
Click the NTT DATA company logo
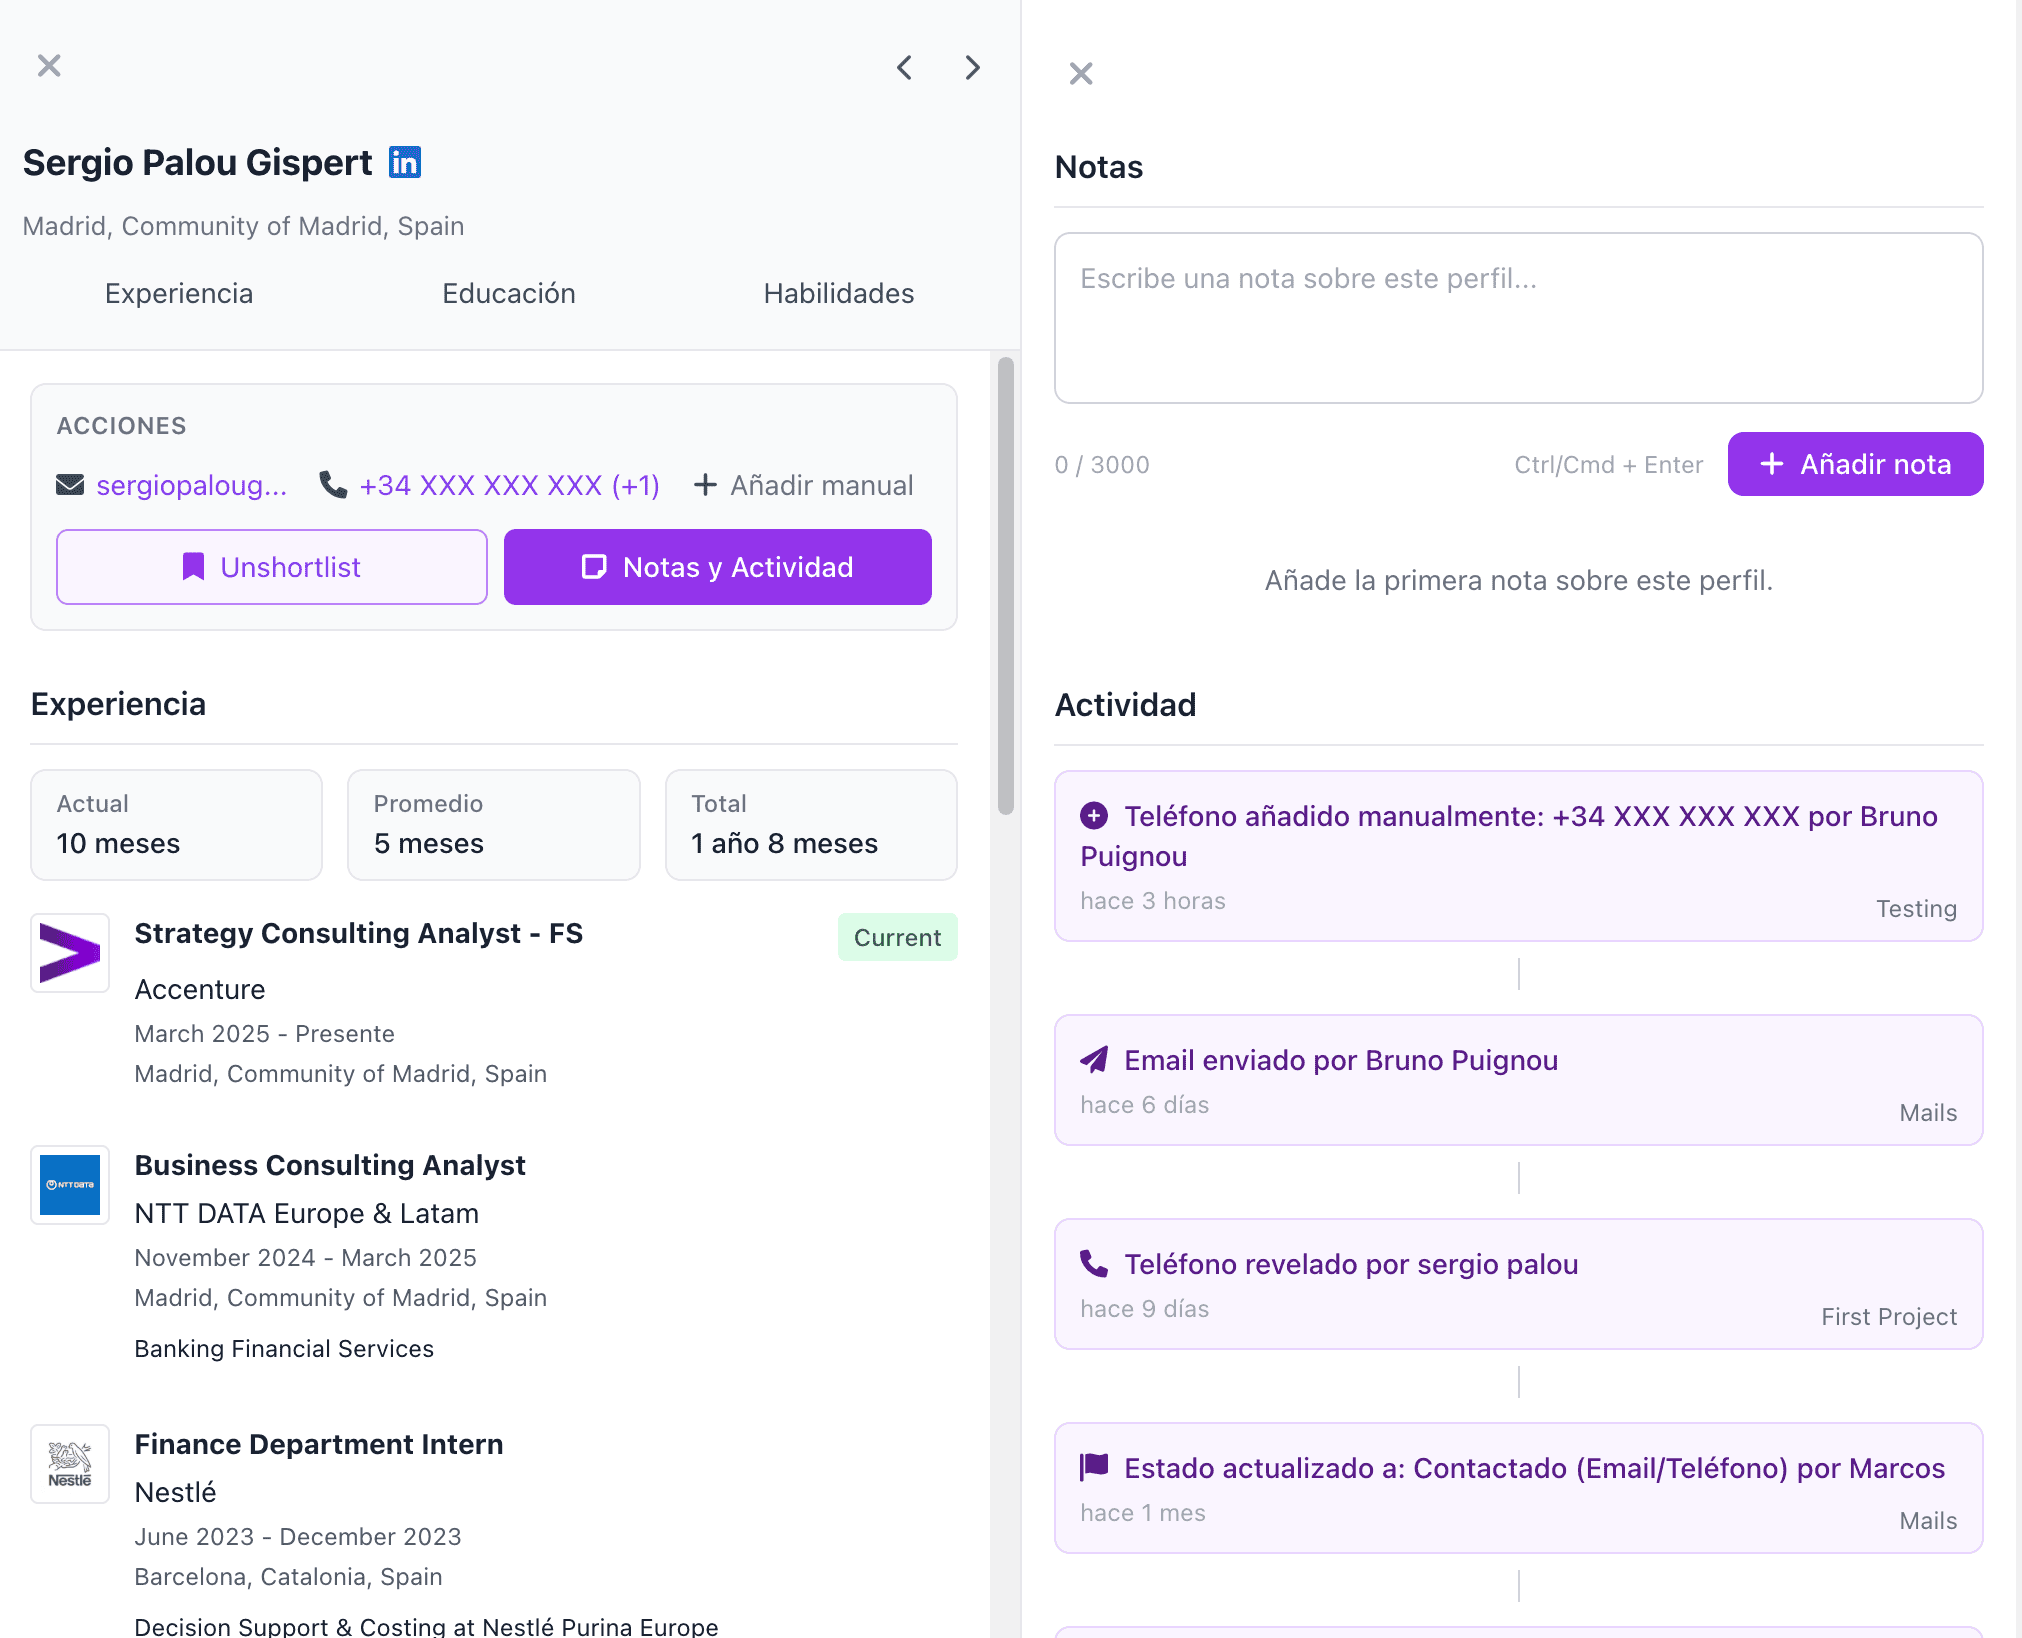69,1185
